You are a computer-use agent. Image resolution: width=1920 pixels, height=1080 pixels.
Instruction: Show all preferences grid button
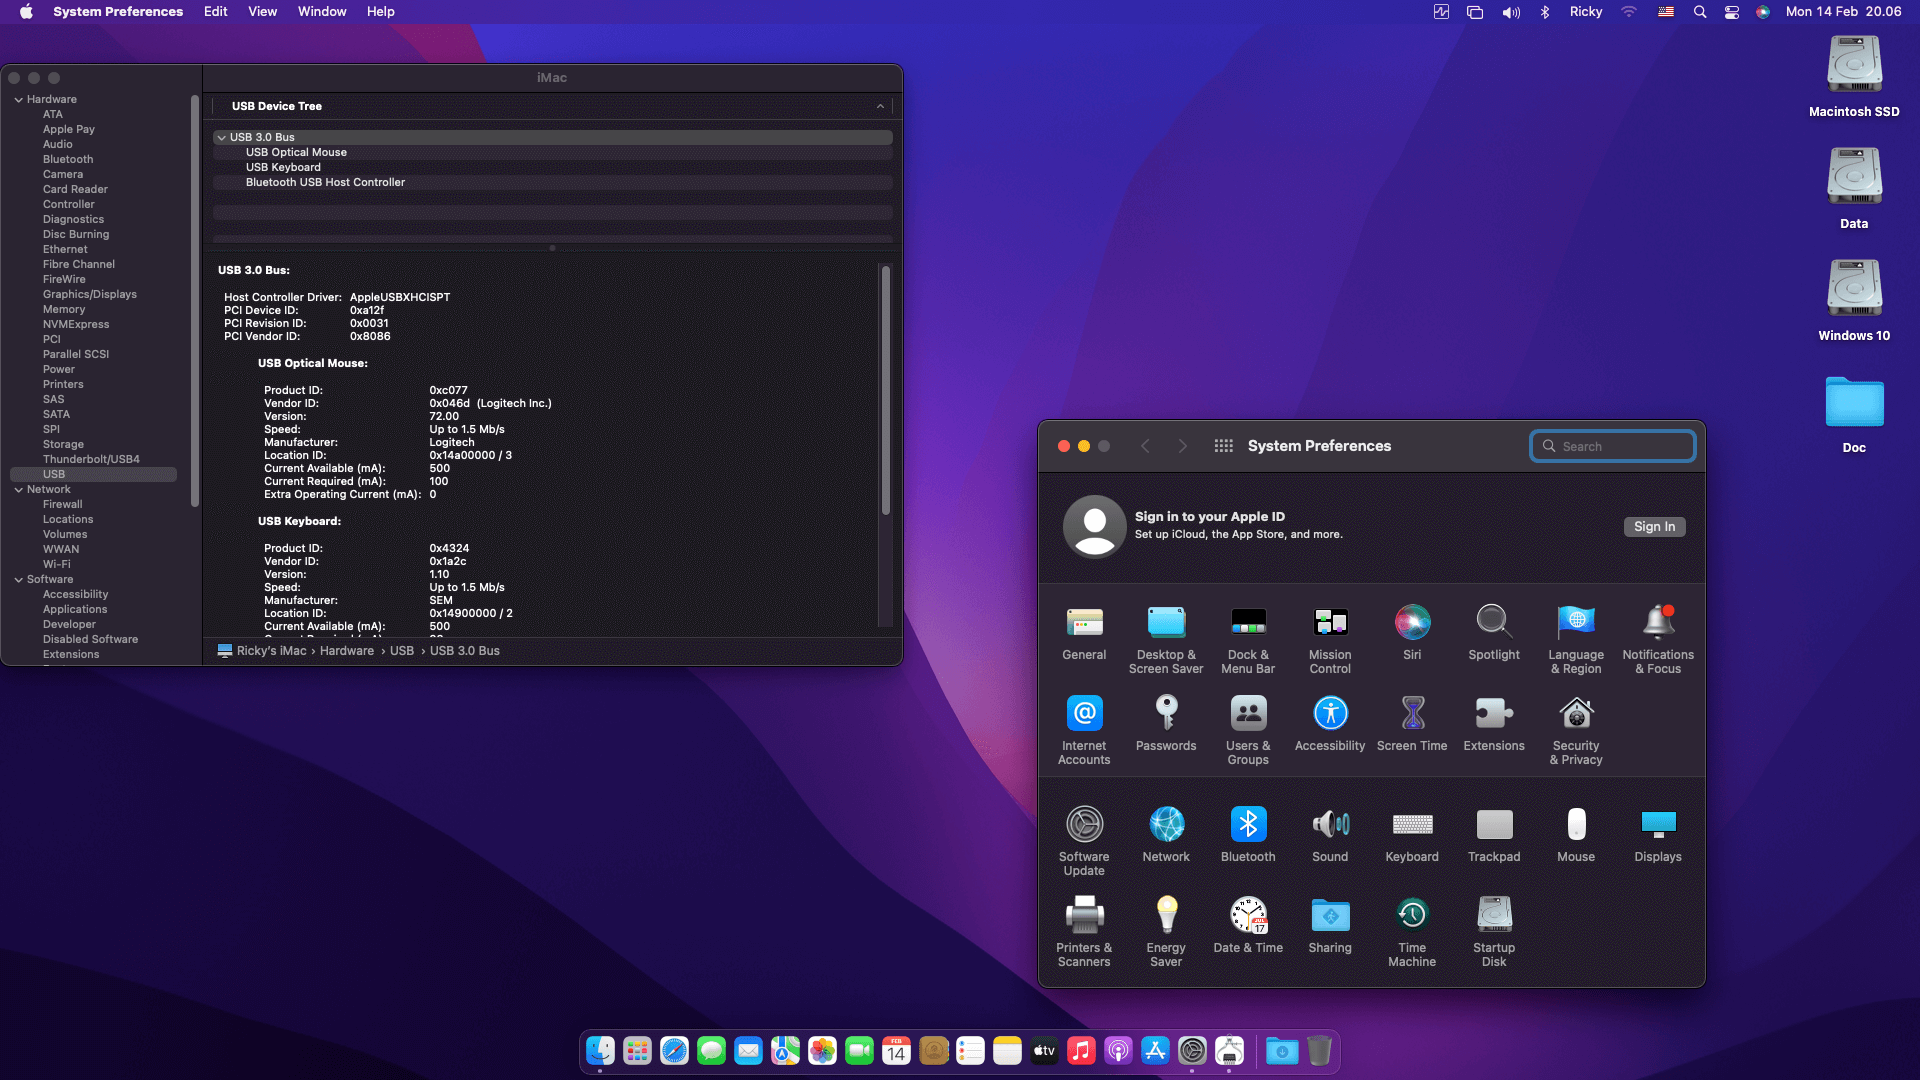click(x=1223, y=446)
